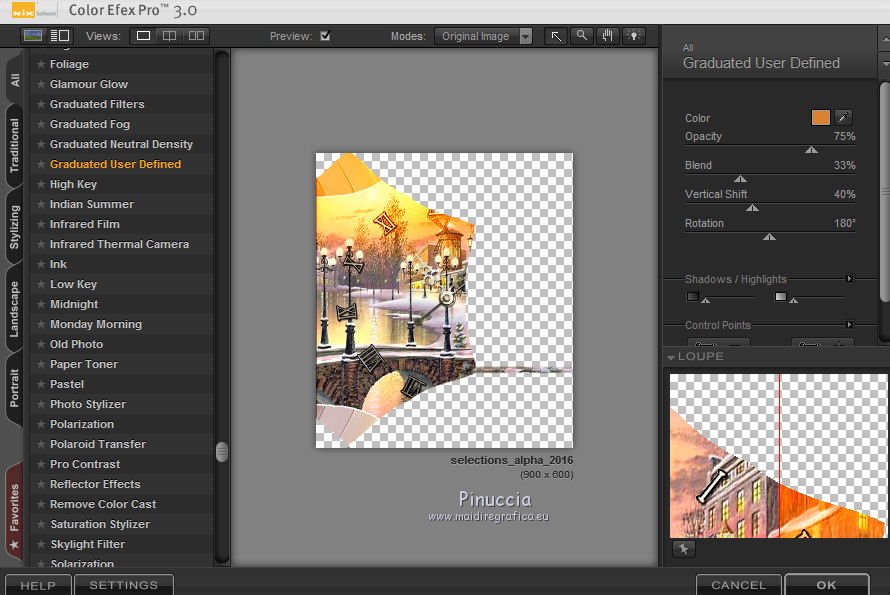Uncheck the Preview checkbox
The image size is (890, 595).
tap(325, 37)
